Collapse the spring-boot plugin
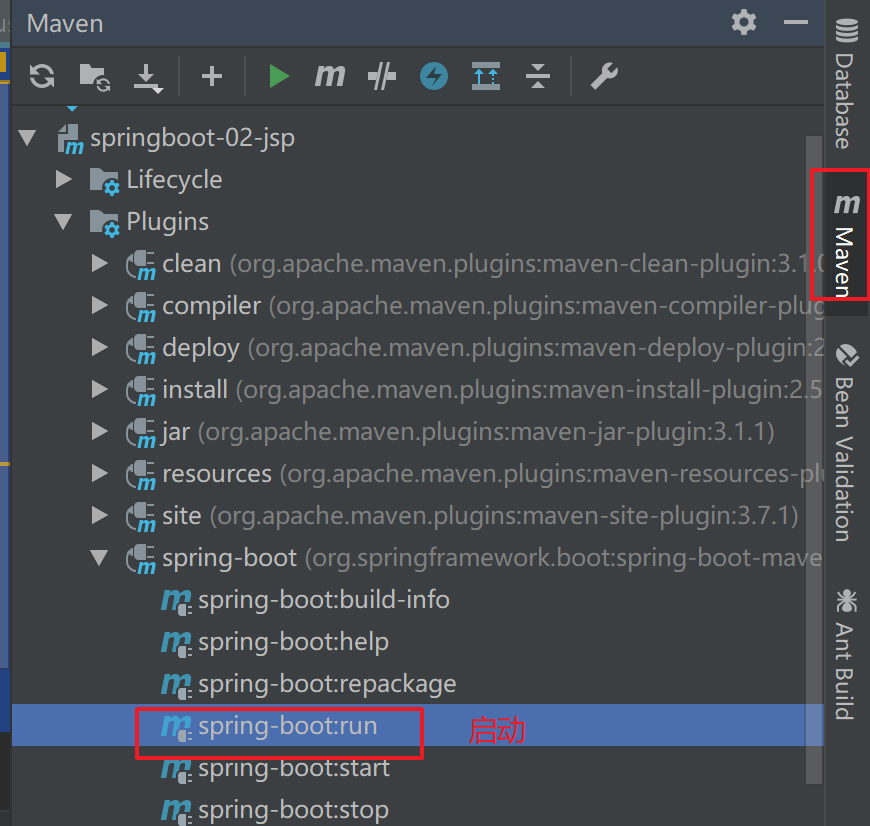 100,558
